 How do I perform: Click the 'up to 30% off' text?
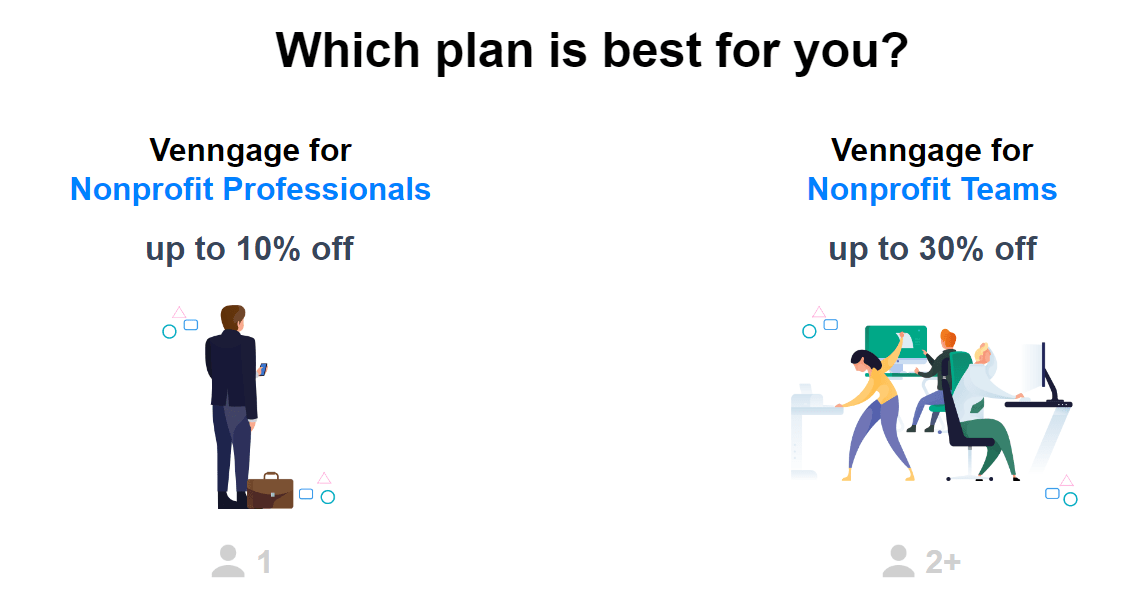932,249
